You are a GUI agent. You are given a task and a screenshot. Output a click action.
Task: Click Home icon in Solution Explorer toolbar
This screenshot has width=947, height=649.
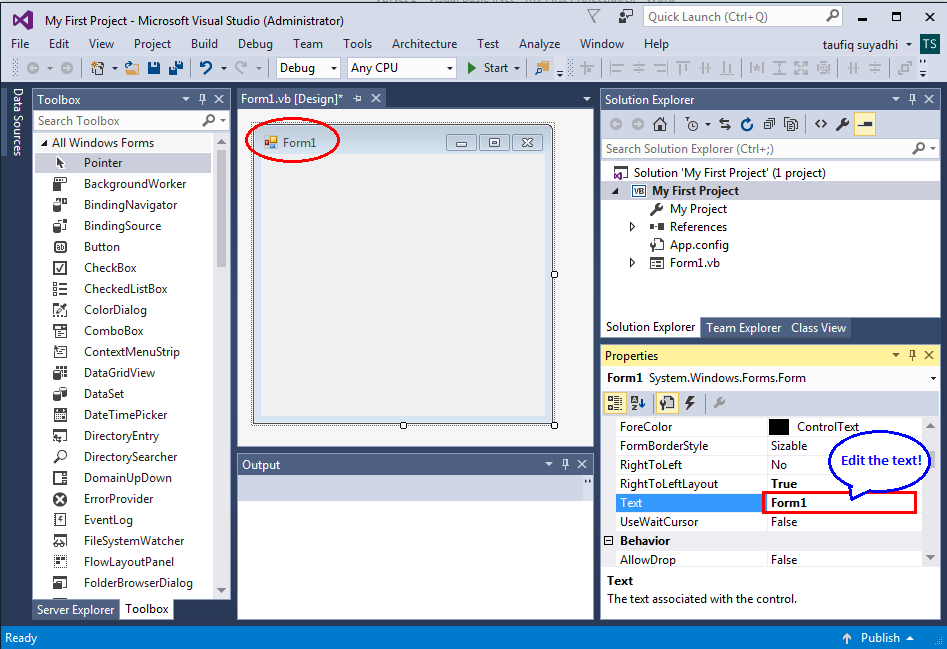point(660,124)
